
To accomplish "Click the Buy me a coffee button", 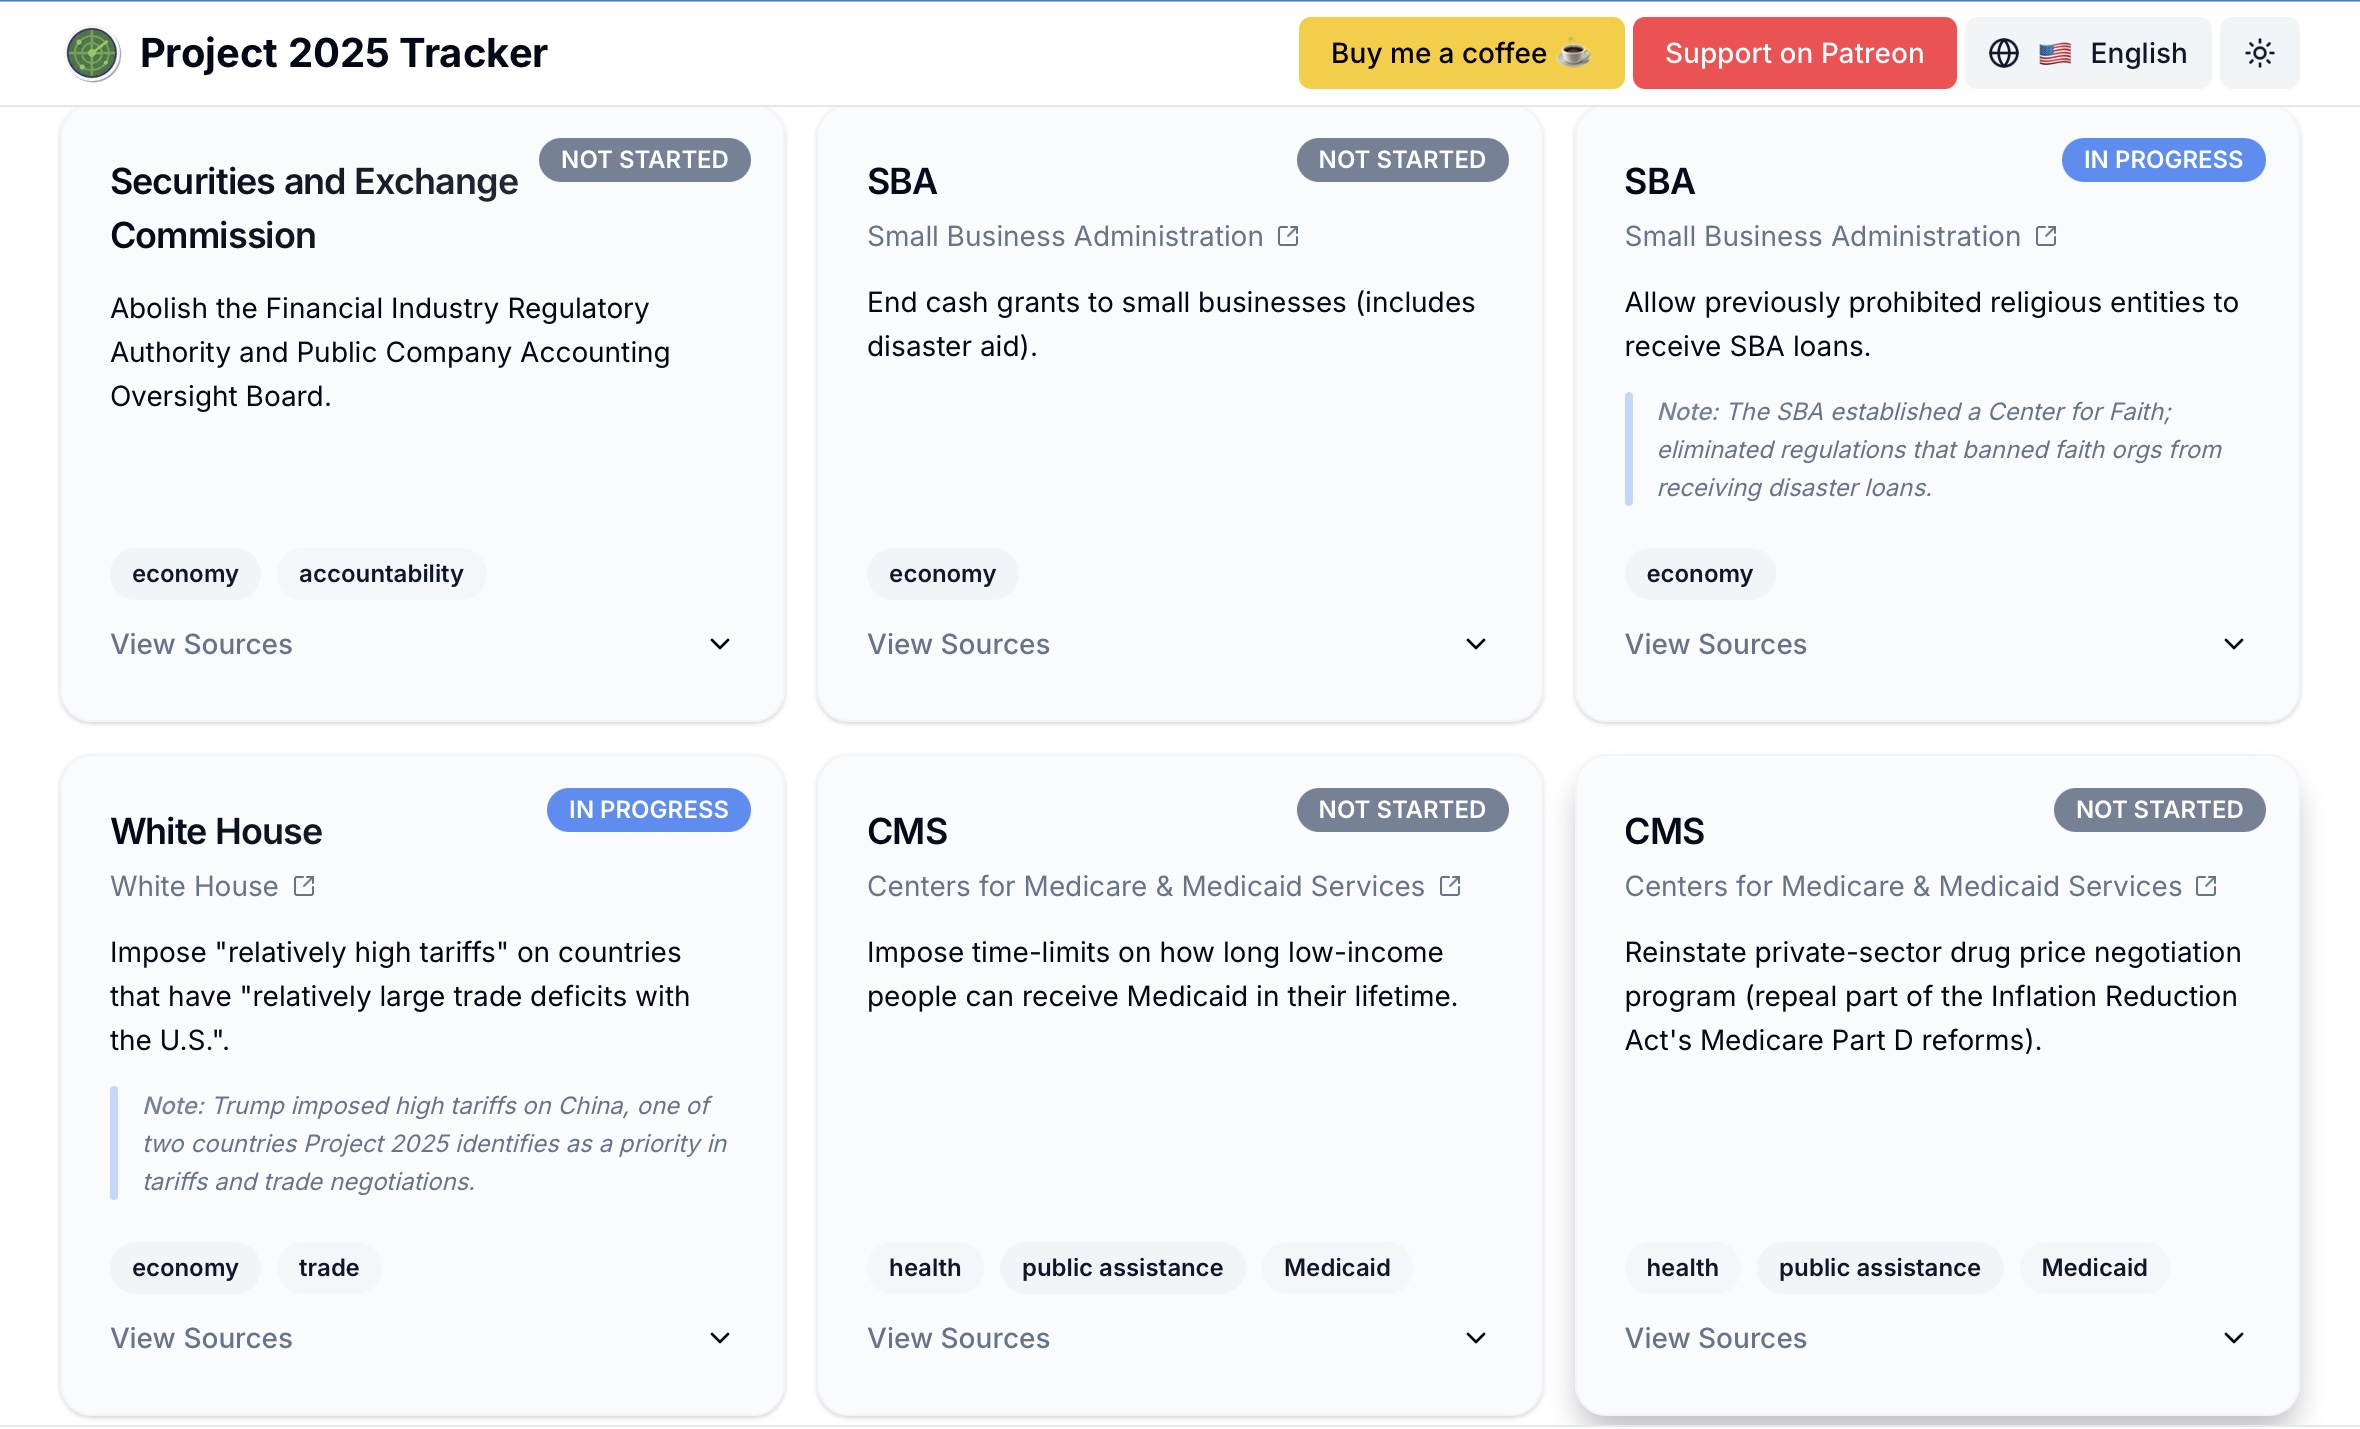I will pos(1460,53).
